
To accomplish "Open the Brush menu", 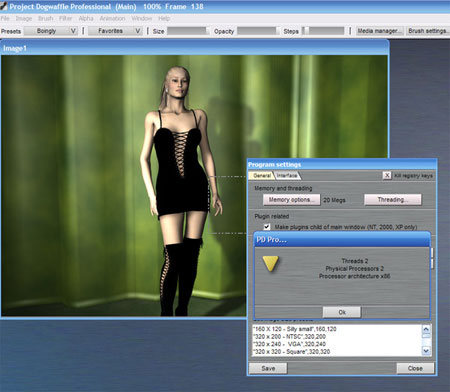I will [x=46, y=18].
